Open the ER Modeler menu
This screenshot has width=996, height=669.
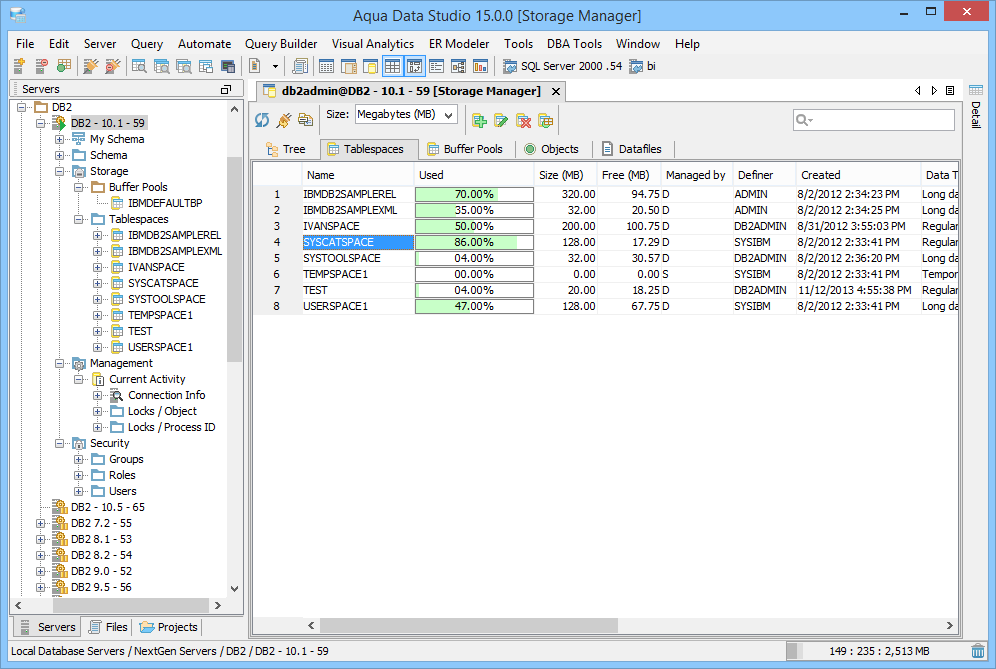pos(459,44)
